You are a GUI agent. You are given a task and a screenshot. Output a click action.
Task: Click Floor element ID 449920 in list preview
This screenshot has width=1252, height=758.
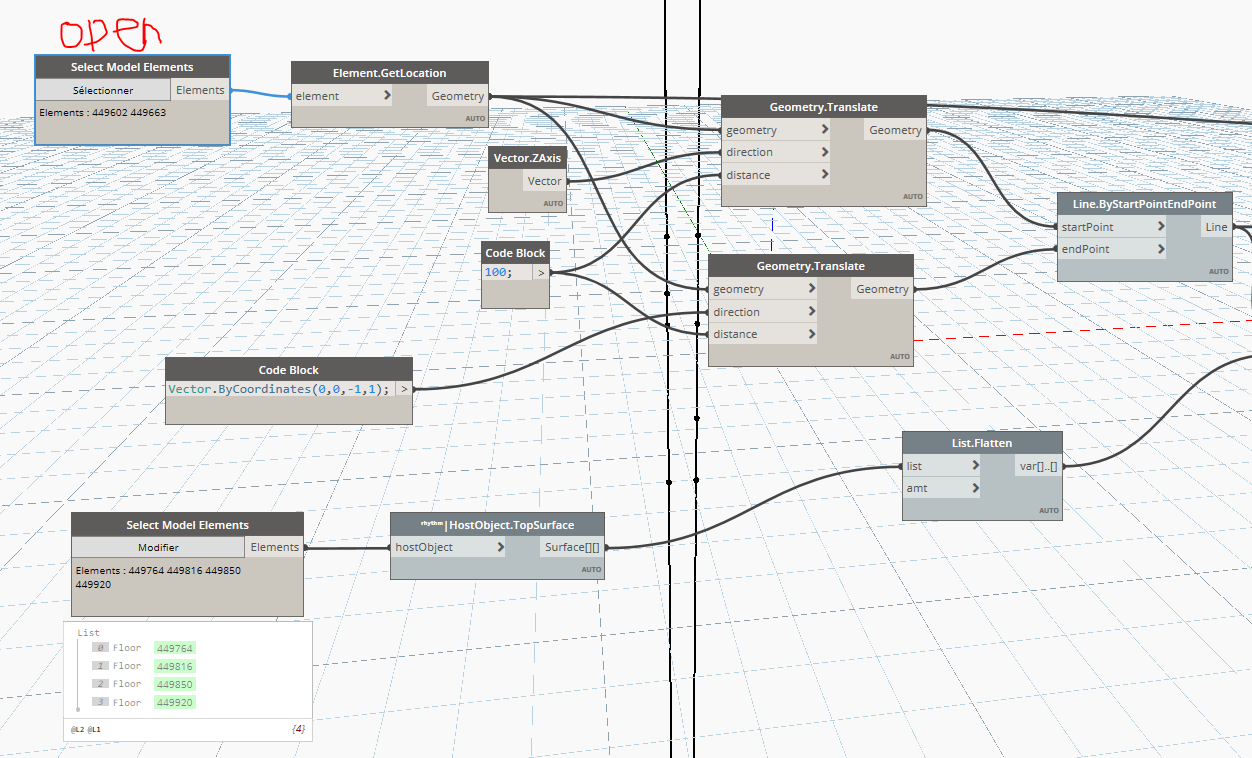(175, 702)
